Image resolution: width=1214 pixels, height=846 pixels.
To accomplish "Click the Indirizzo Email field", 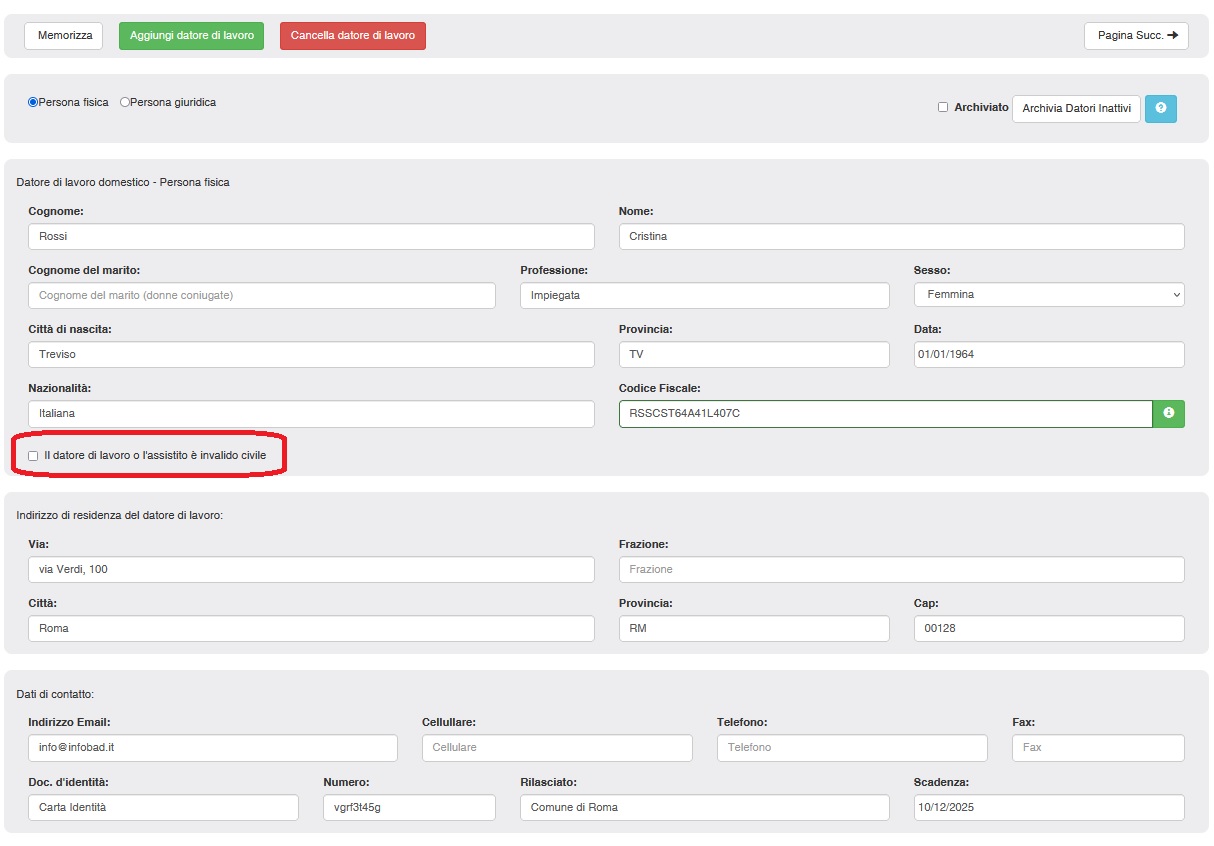I will pyautogui.click(x=213, y=748).
